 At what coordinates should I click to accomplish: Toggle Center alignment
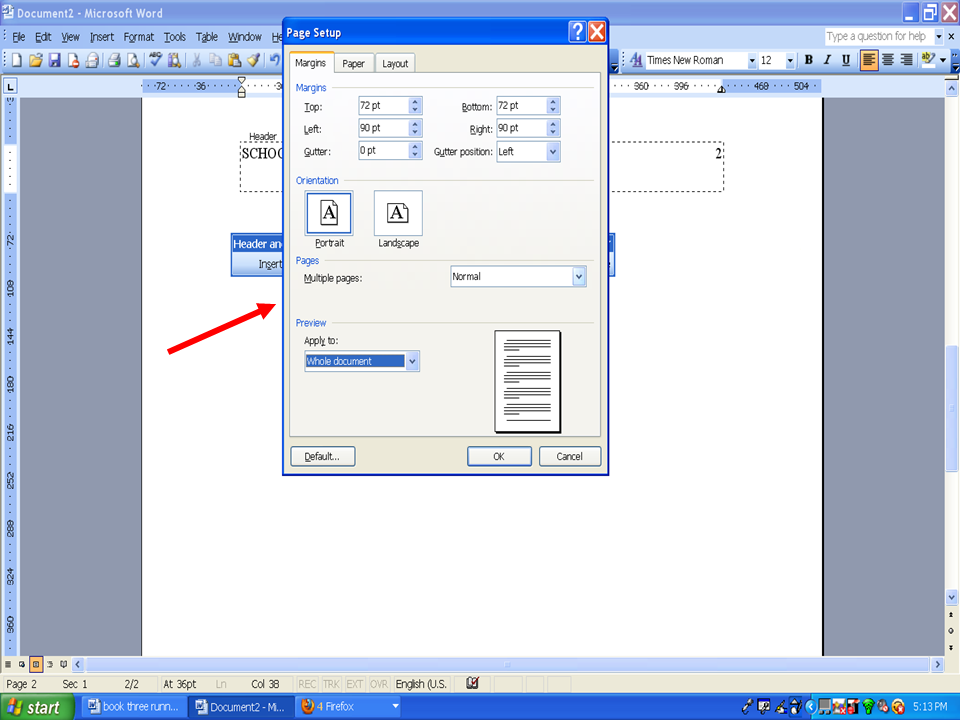point(888,59)
